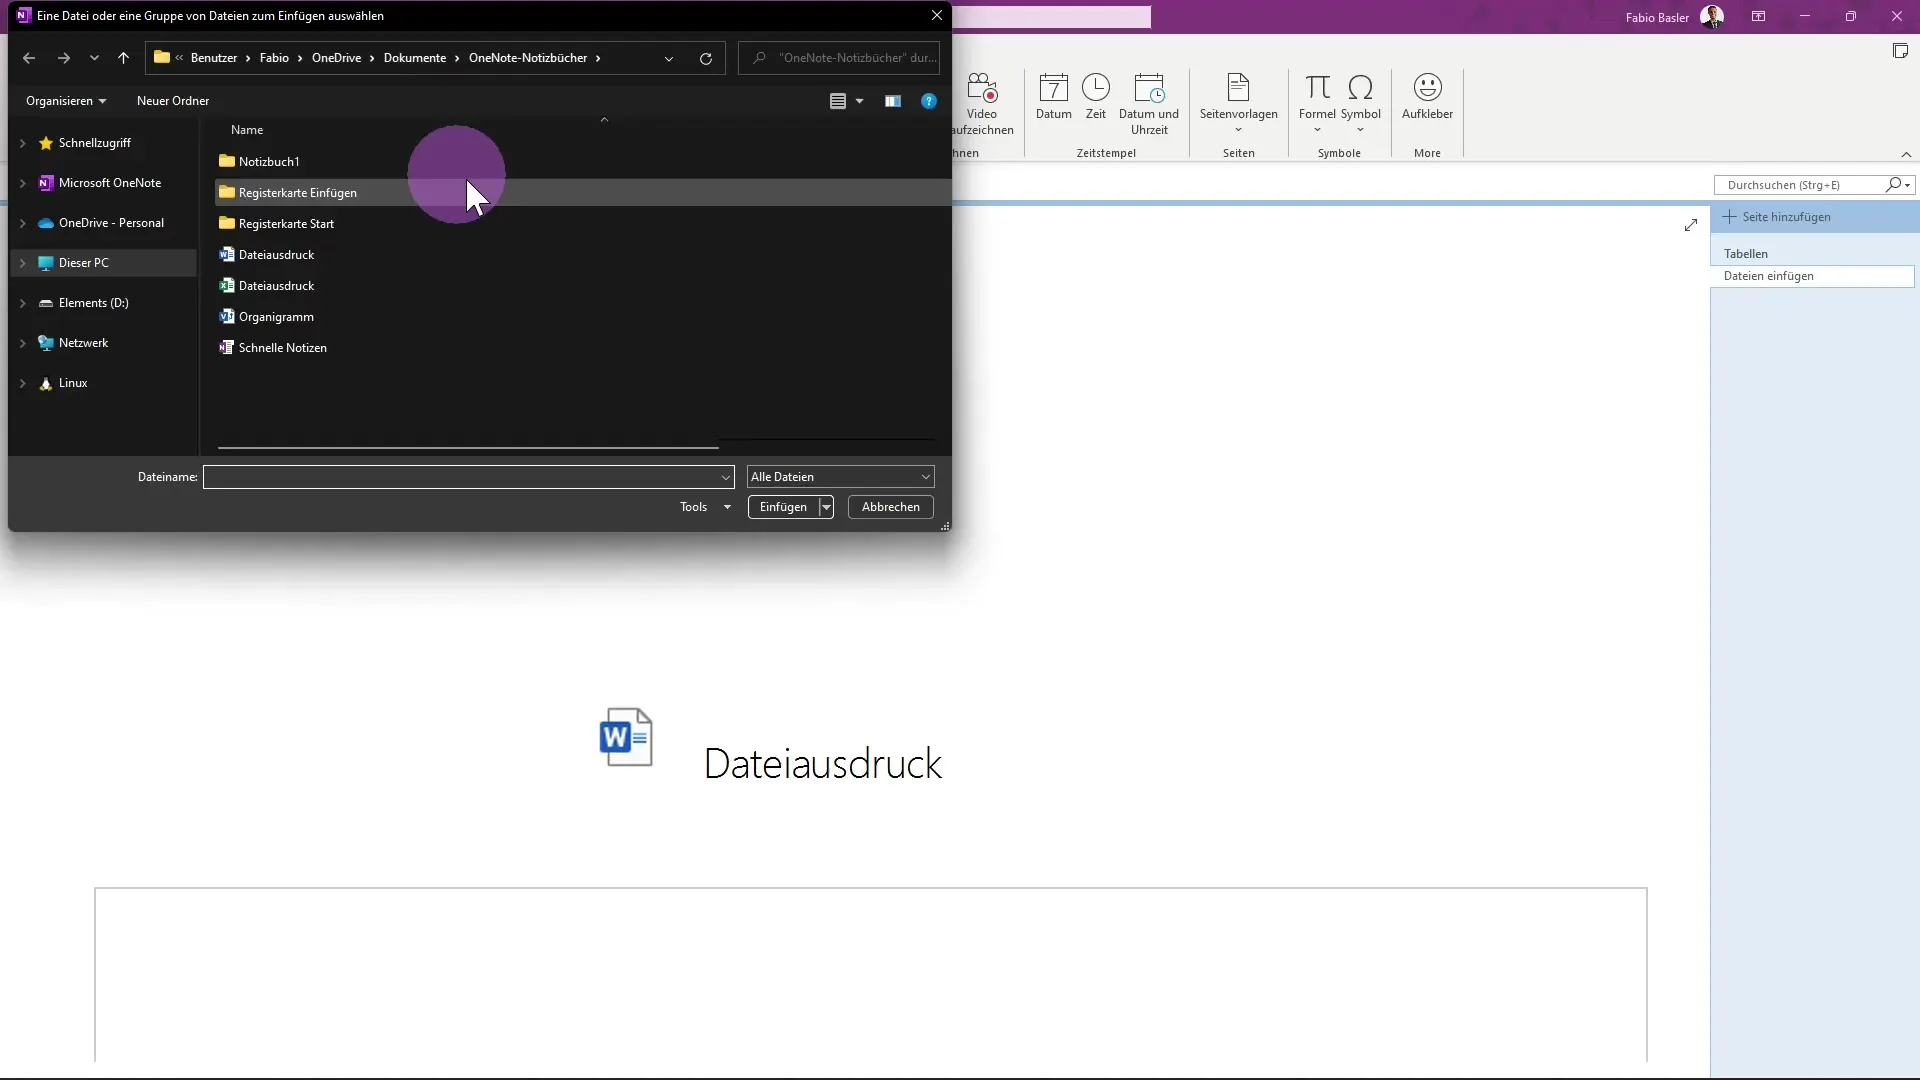
Task: Open Formel in the Symbole group
Action: (x=1317, y=104)
